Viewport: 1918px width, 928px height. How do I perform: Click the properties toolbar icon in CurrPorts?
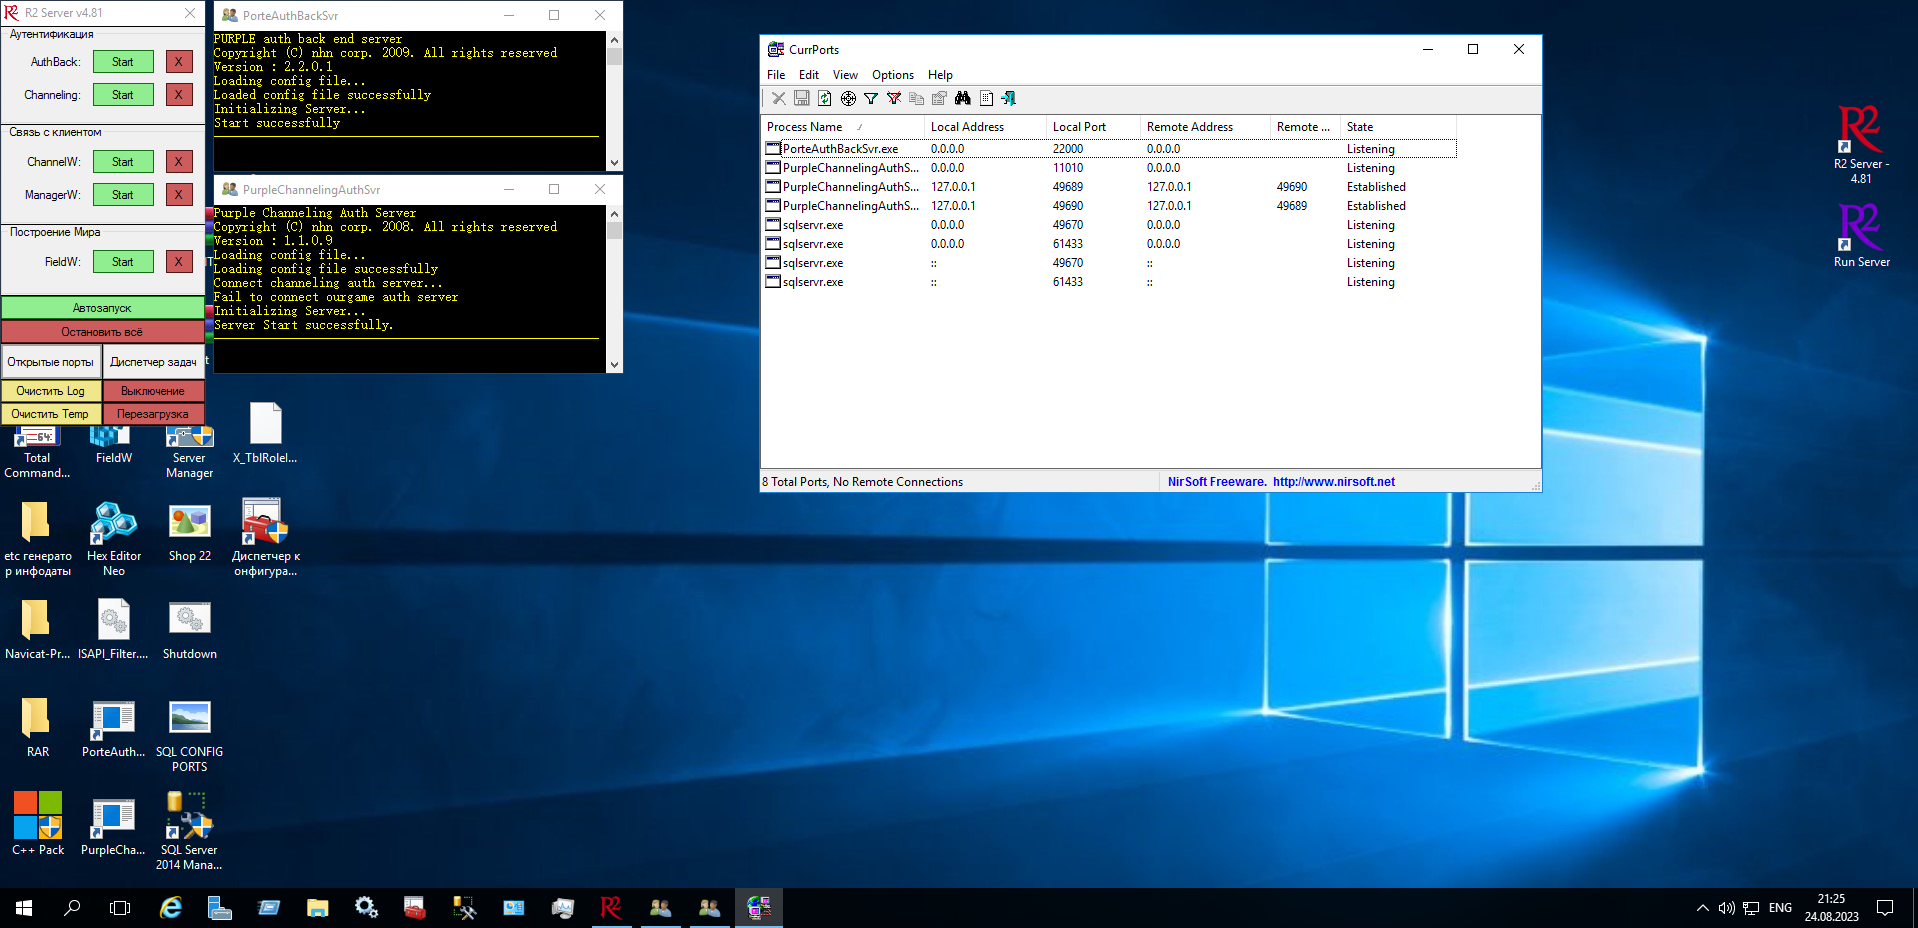(x=940, y=98)
